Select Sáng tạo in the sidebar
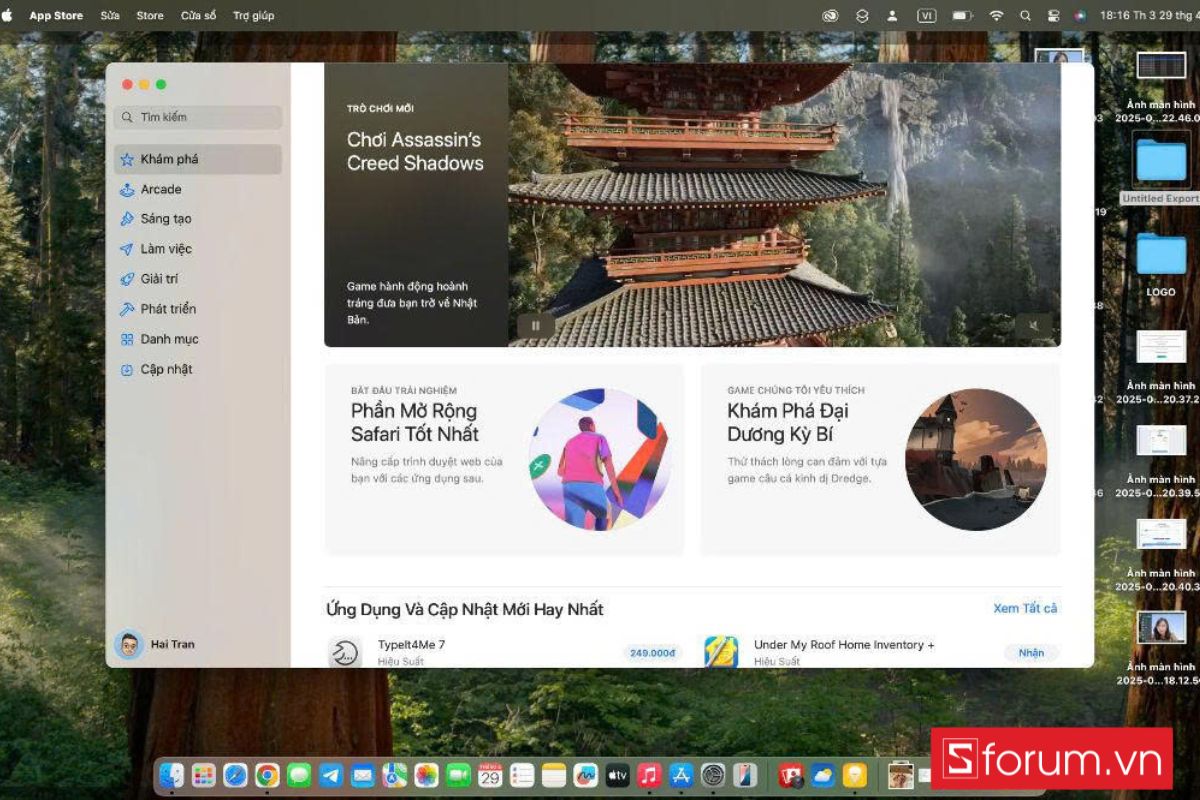Image resolution: width=1200 pixels, height=800 pixels. [198, 219]
